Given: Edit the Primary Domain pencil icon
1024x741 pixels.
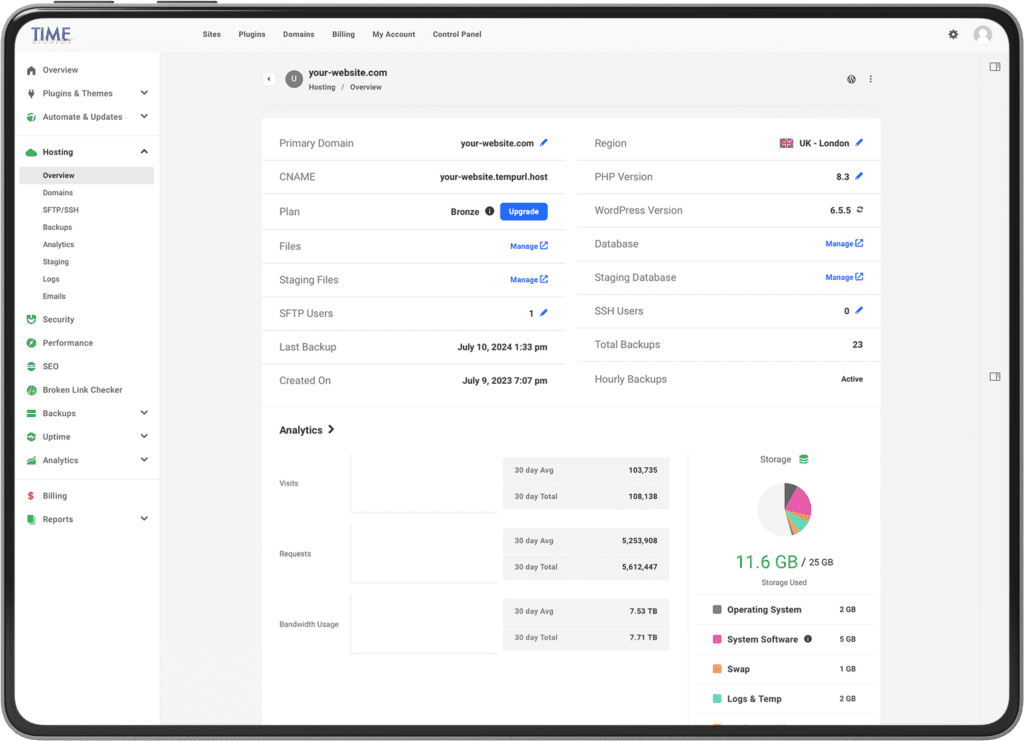Looking at the screenshot, I should pos(544,143).
